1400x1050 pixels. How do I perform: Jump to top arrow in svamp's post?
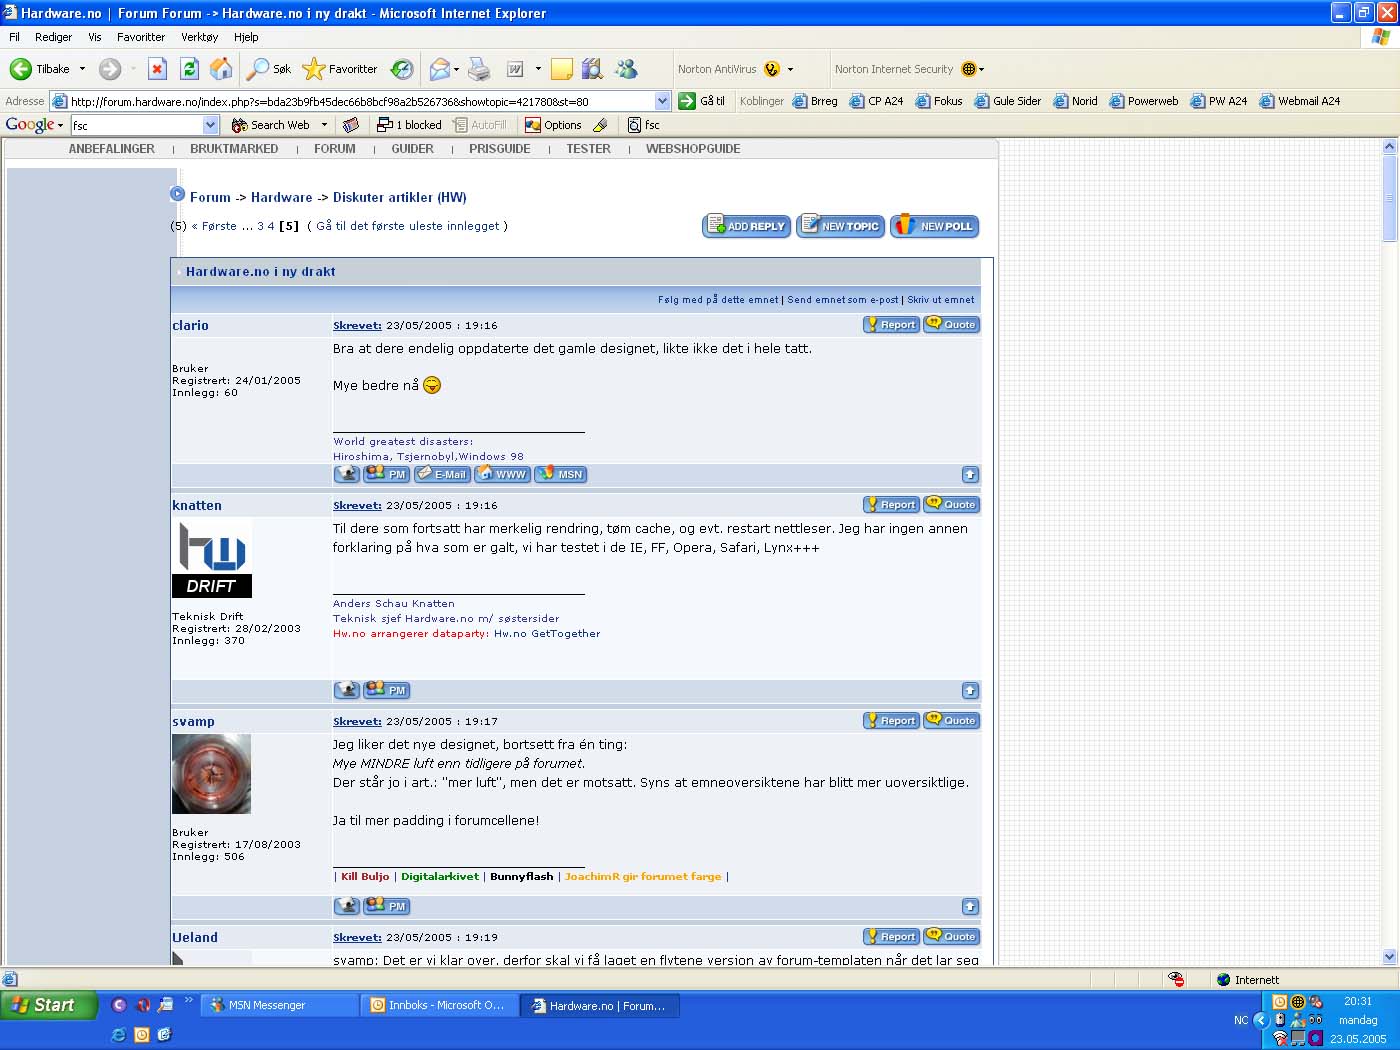[x=970, y=906]
